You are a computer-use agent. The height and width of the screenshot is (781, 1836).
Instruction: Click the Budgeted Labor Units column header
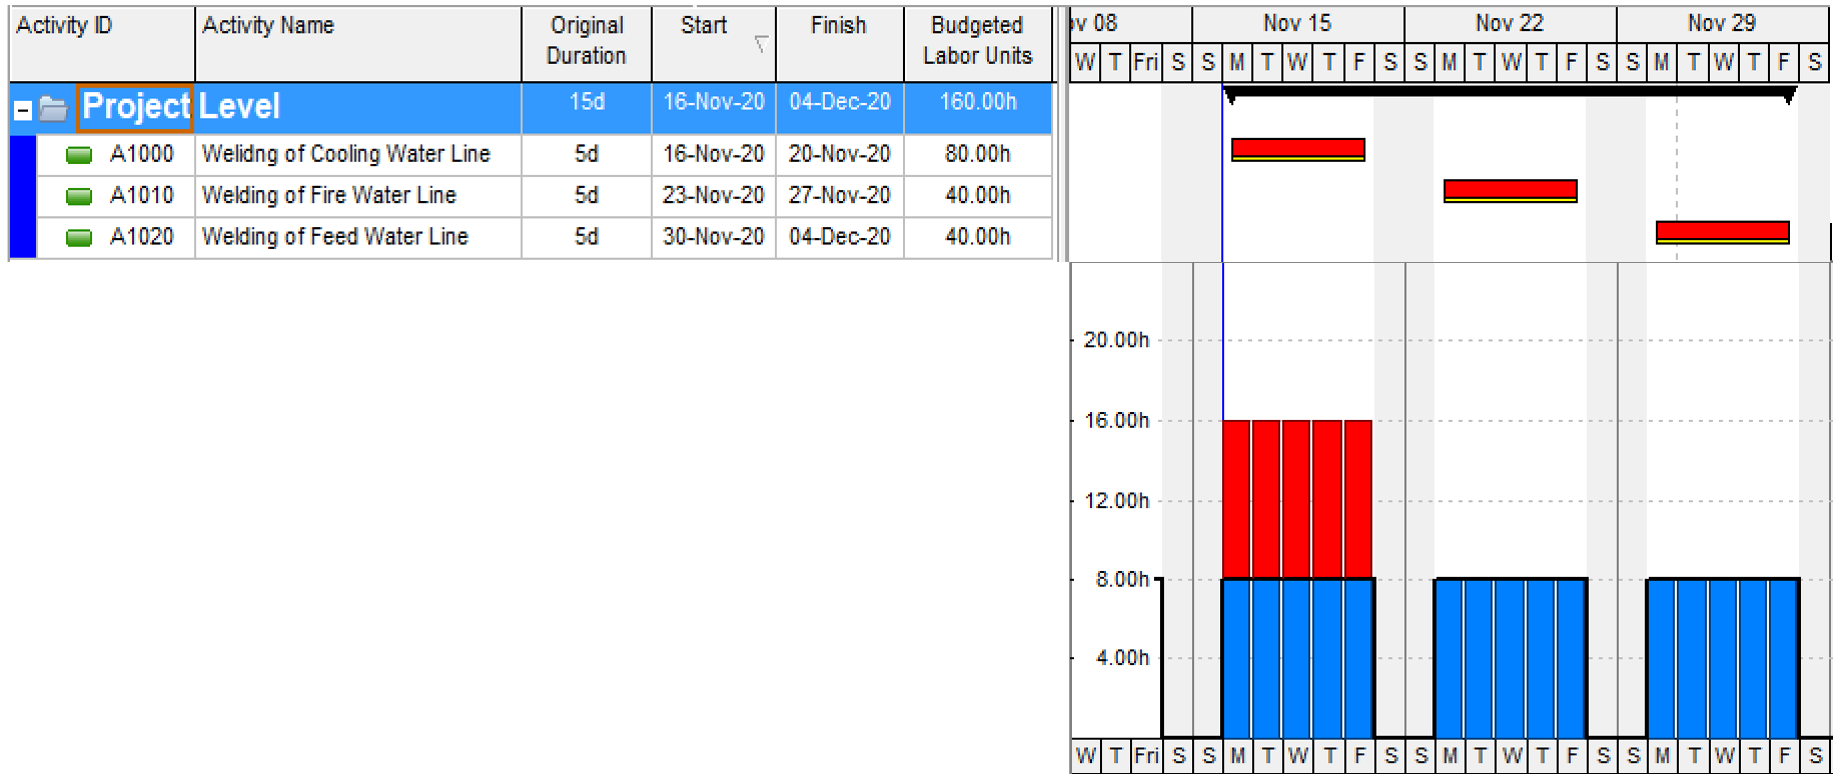click(977, 42)
